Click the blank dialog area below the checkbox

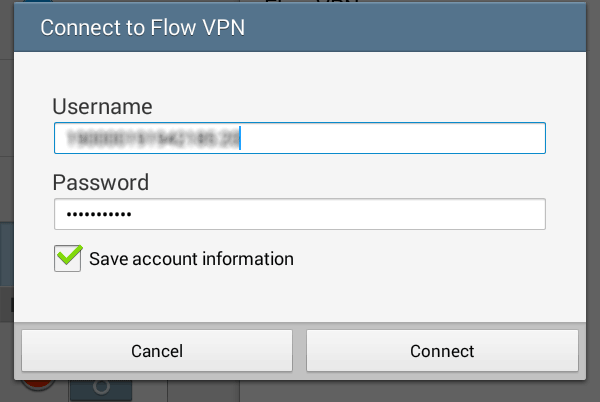coord(300,298)
